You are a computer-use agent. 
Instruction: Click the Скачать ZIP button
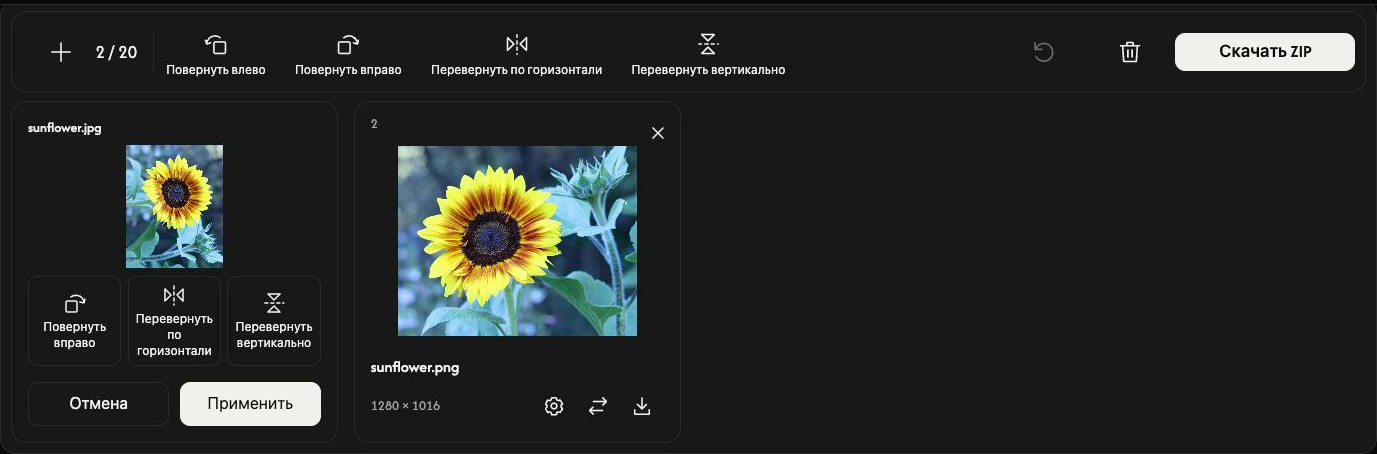coord(1265,52)
